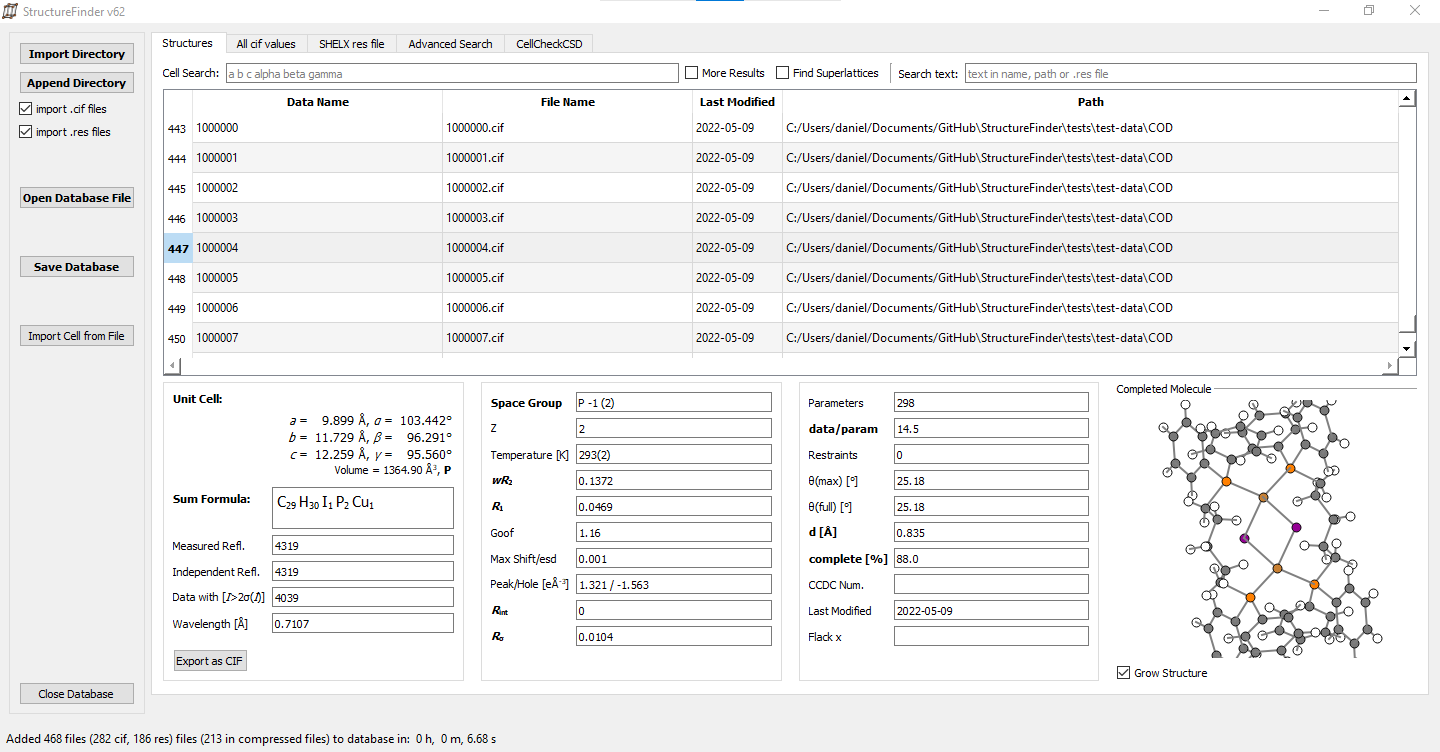Toggle the import .cif files checkbox
The image size is (1440, 752).
[x=26, y=109]
